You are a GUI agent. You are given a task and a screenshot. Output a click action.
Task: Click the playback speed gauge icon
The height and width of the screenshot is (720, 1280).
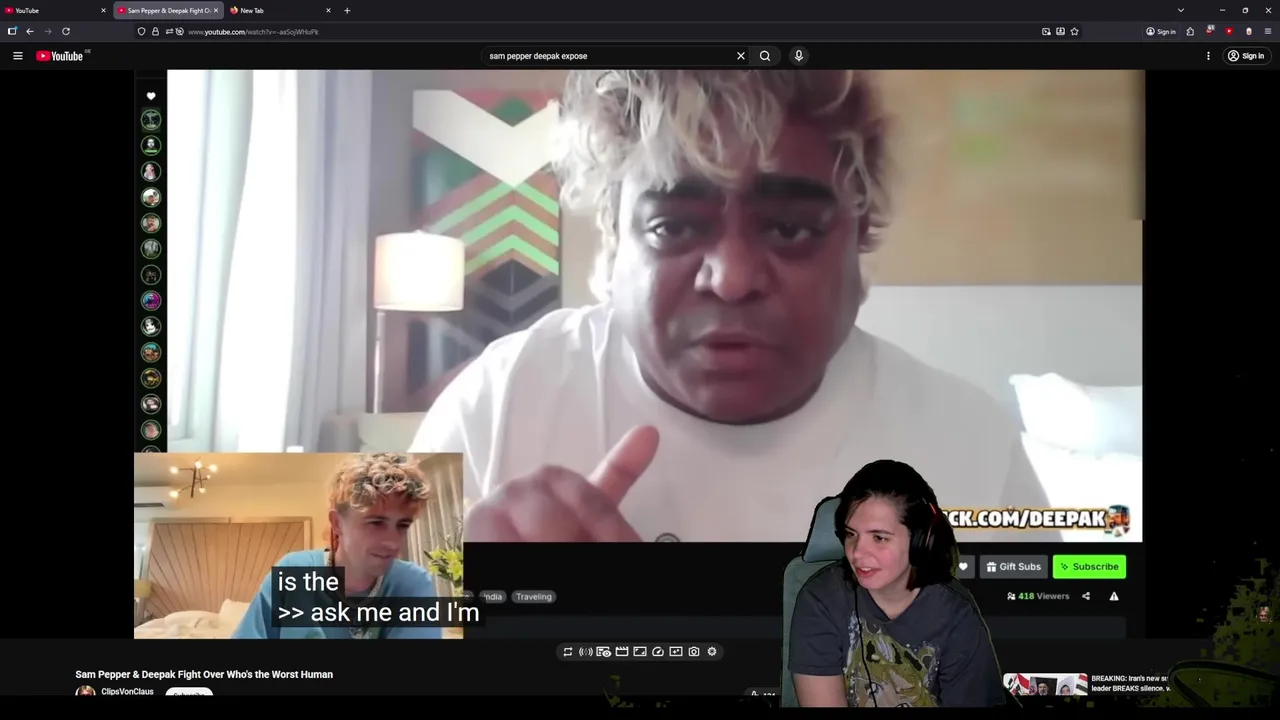(x=658, y=652)
